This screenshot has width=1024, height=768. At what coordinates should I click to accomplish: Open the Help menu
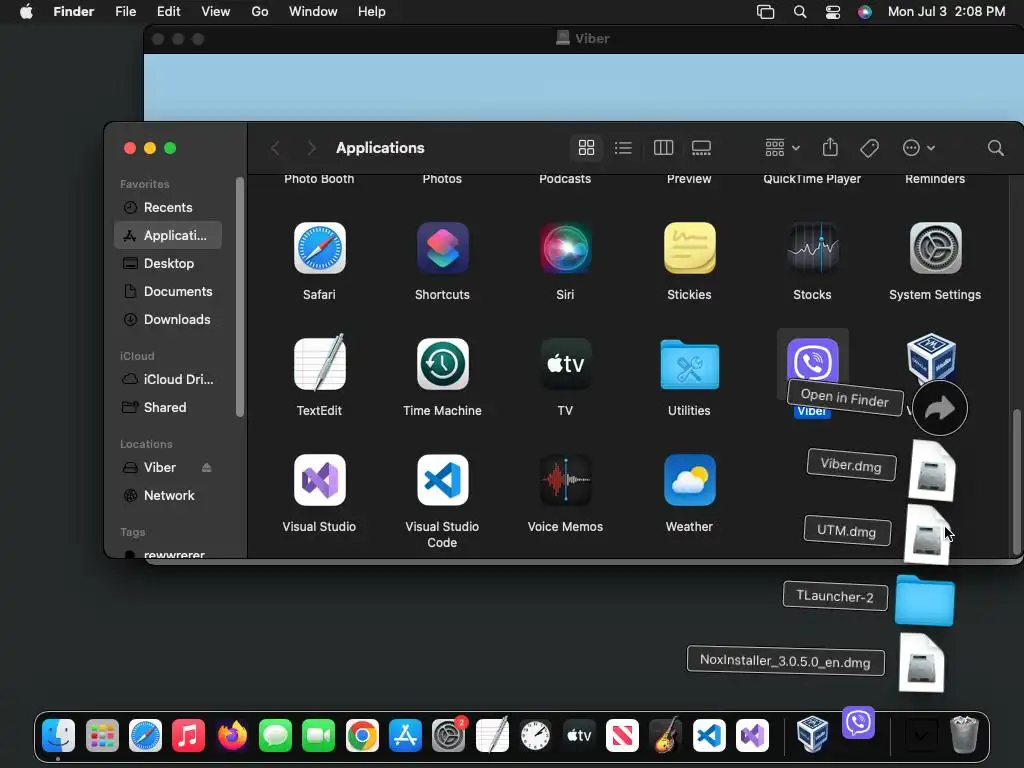372,12
